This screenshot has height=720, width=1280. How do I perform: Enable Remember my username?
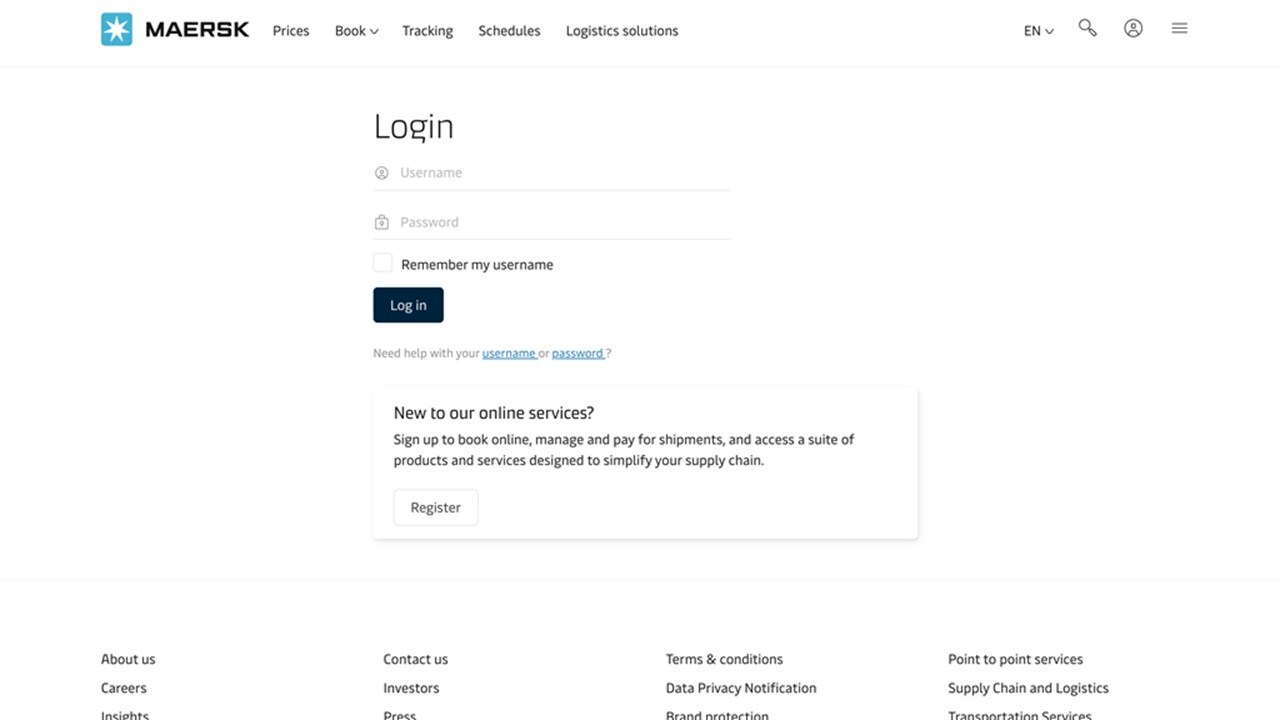pos(383,262)
